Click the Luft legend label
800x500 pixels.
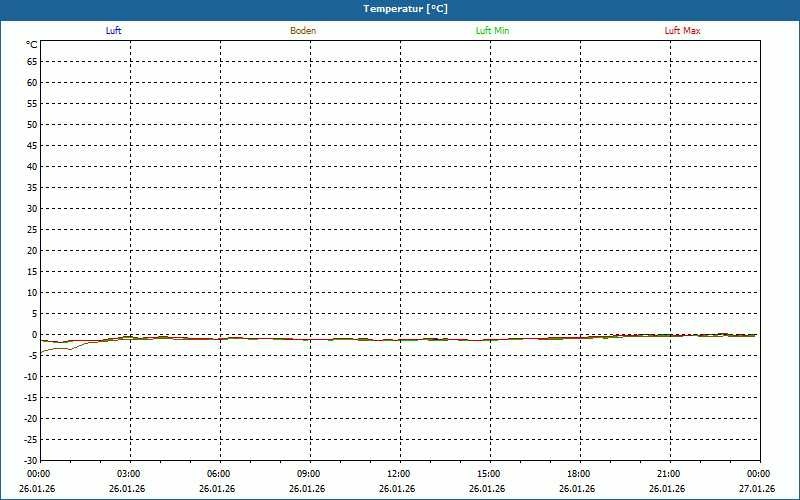pyautogui.click(x=113, y=31)
